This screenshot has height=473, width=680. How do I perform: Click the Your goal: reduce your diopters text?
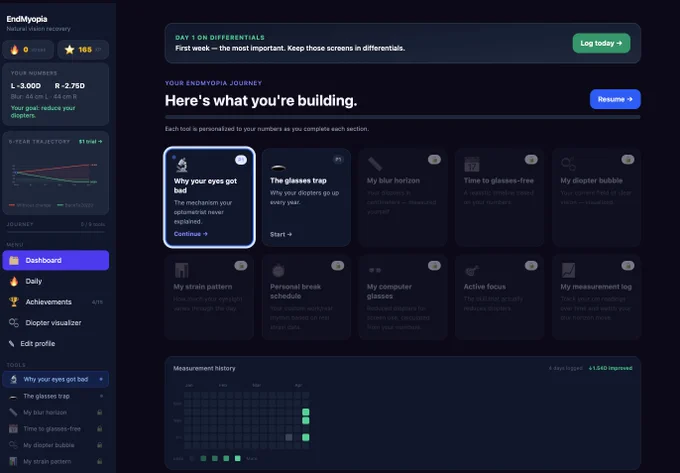(43, 111)
